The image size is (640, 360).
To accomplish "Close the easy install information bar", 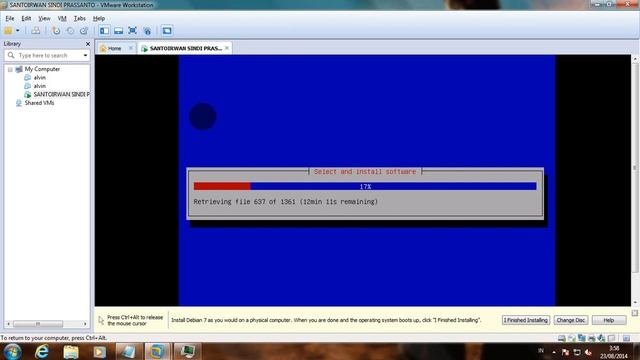I will coord(635,313).
